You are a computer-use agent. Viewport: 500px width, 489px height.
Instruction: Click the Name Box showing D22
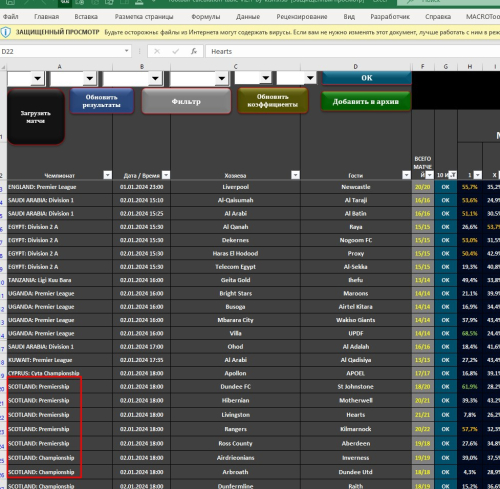pos(62,51)
